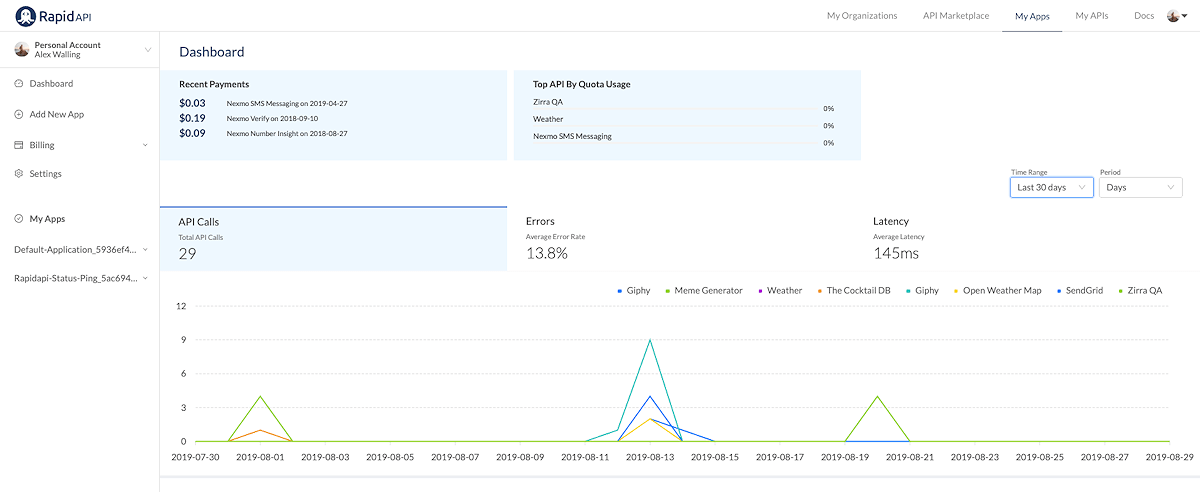This screenshot has height=492, width=1200.
Task: Expand the Personal Account switcher chevron
Action: pos(148,50)
